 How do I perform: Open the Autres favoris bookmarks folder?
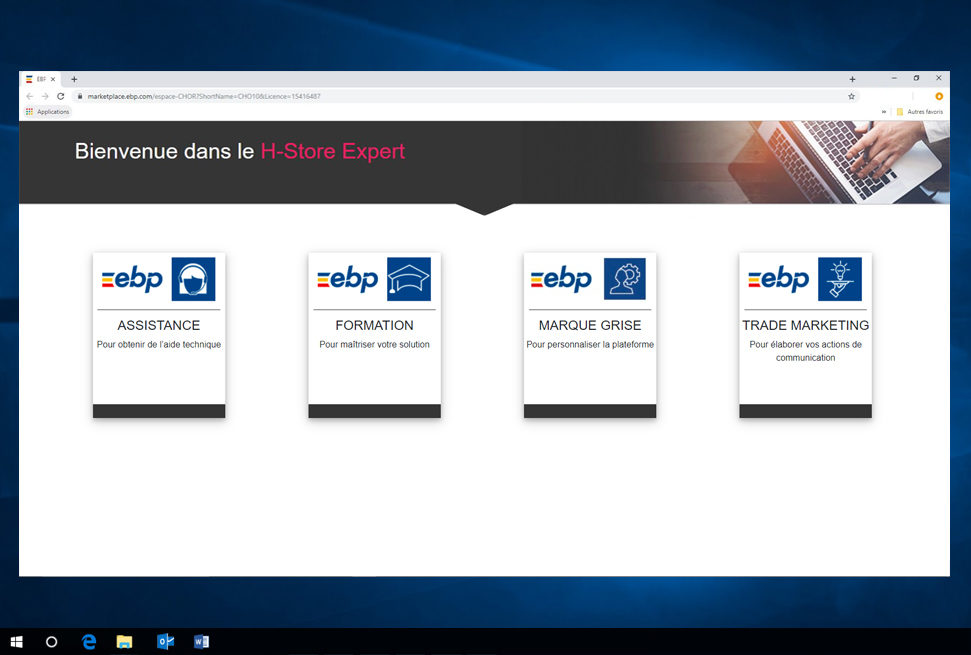tap(920, 111)
